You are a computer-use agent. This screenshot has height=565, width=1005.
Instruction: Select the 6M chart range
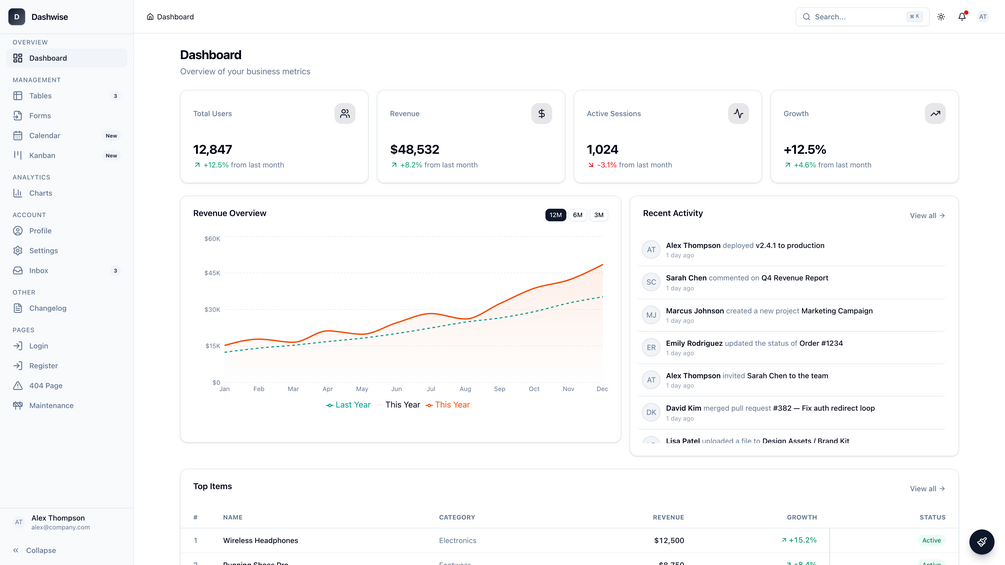(577, 215)
